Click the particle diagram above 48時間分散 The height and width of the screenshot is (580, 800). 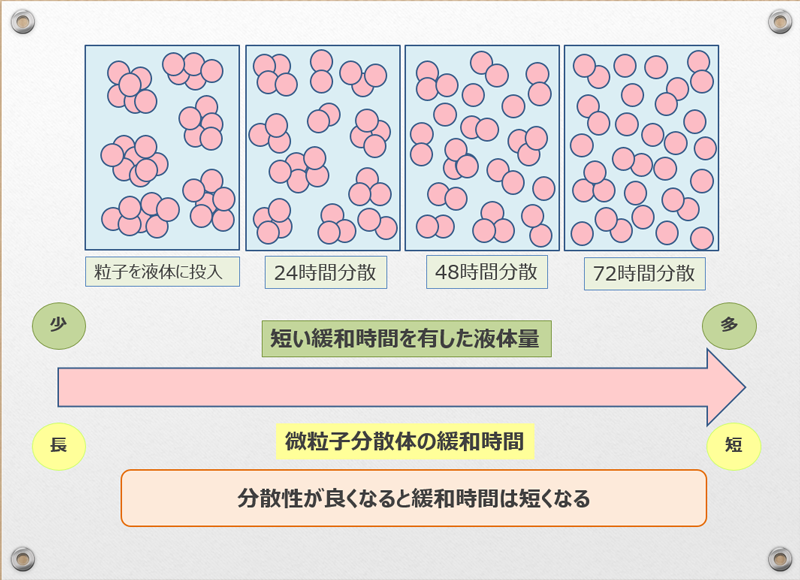click(x=481, y=147)
